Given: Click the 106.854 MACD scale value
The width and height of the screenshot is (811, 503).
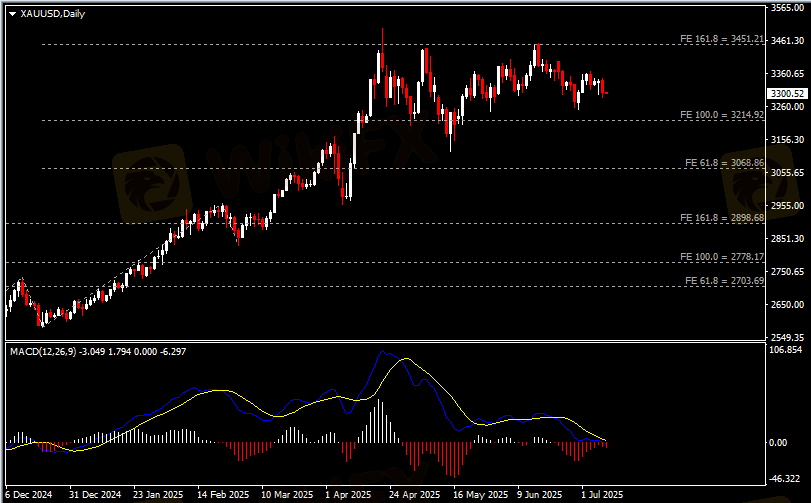Looking at the screenshot, I should click(786, 350).
